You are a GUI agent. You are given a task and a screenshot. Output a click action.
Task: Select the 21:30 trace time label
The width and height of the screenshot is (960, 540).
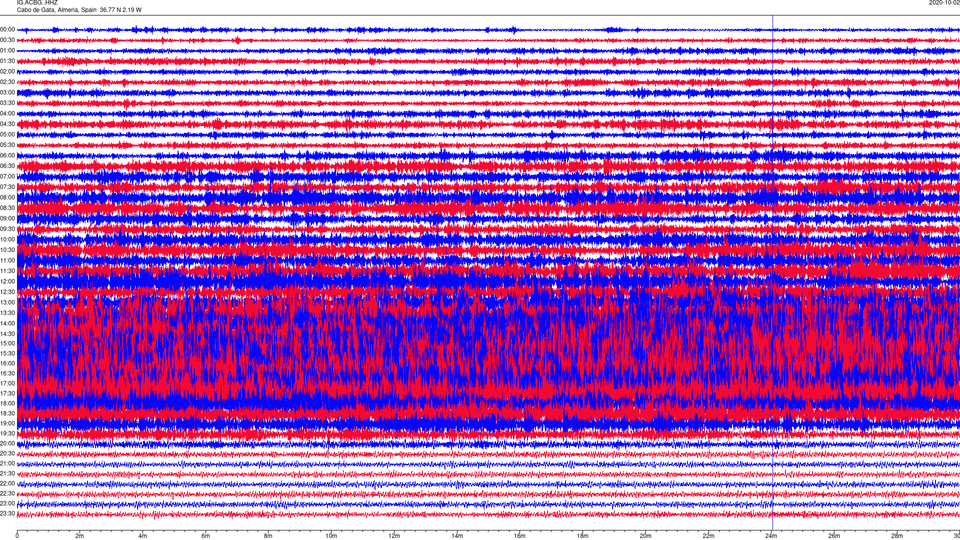coord(7,473)
